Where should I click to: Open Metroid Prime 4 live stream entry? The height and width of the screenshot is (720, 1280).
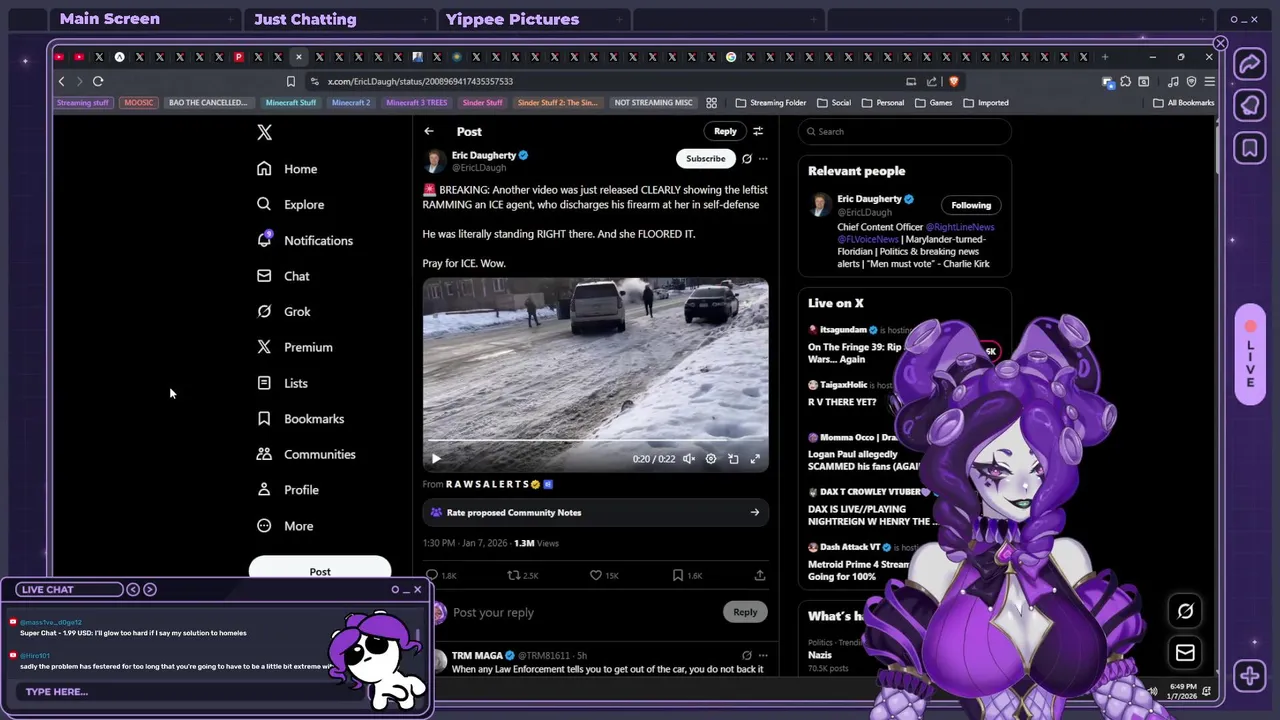point(860,570)
